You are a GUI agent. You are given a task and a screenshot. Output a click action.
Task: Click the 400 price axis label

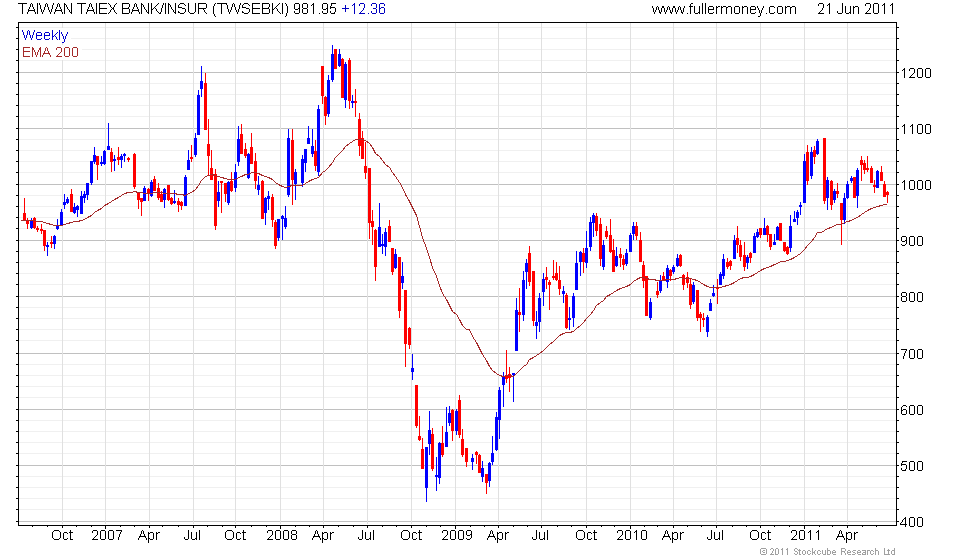click(912, 522)
